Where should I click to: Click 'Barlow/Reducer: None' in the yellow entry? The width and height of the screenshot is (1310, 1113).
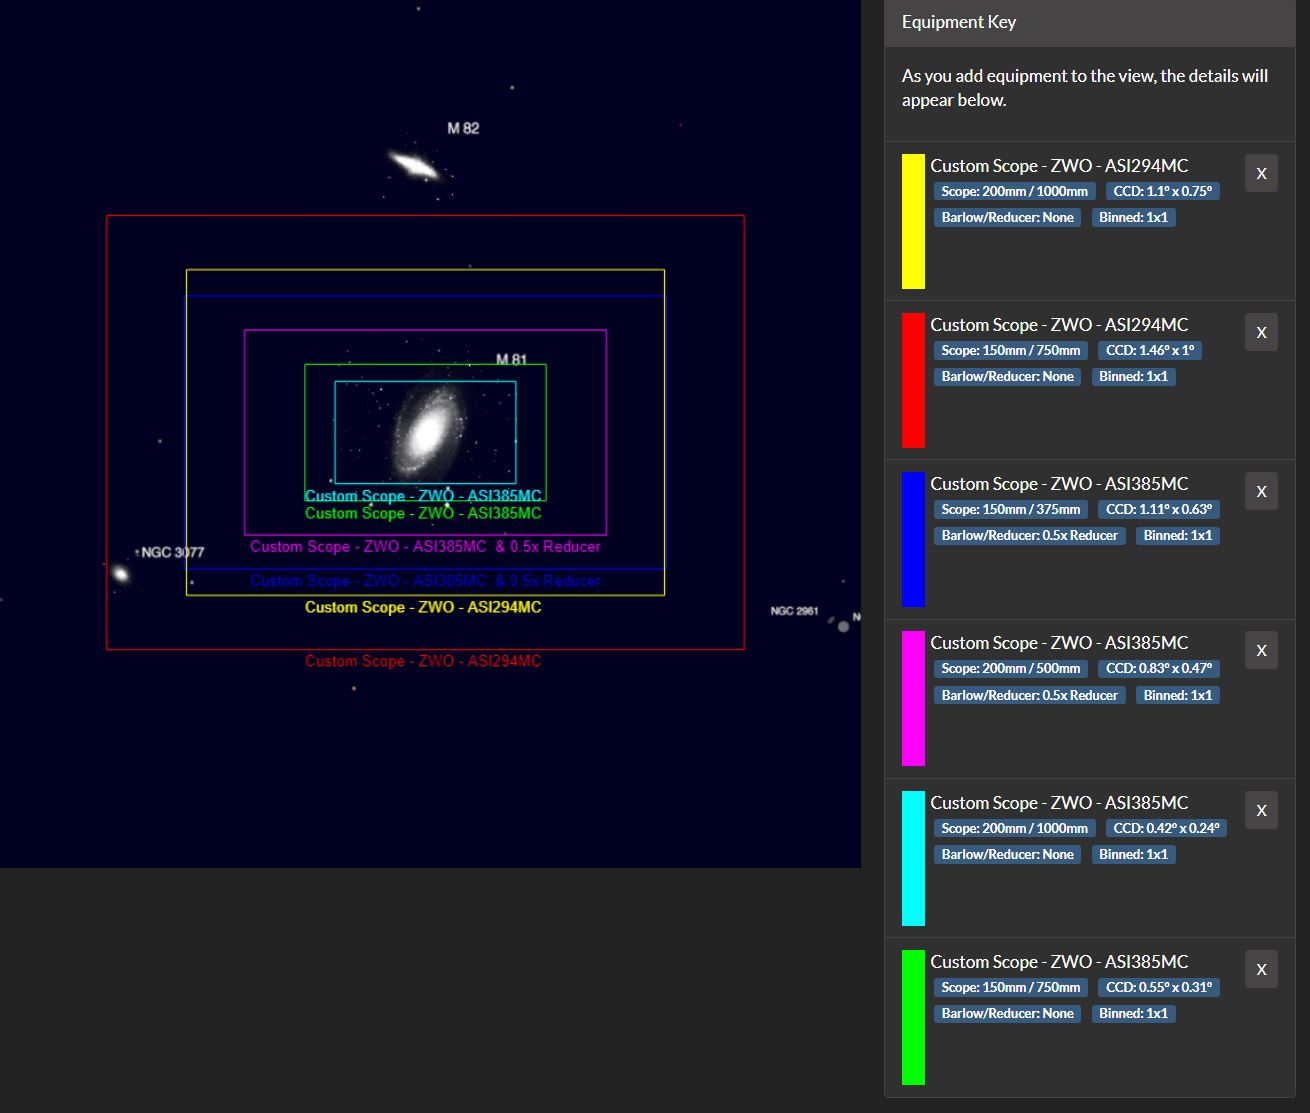point(1008,217)
